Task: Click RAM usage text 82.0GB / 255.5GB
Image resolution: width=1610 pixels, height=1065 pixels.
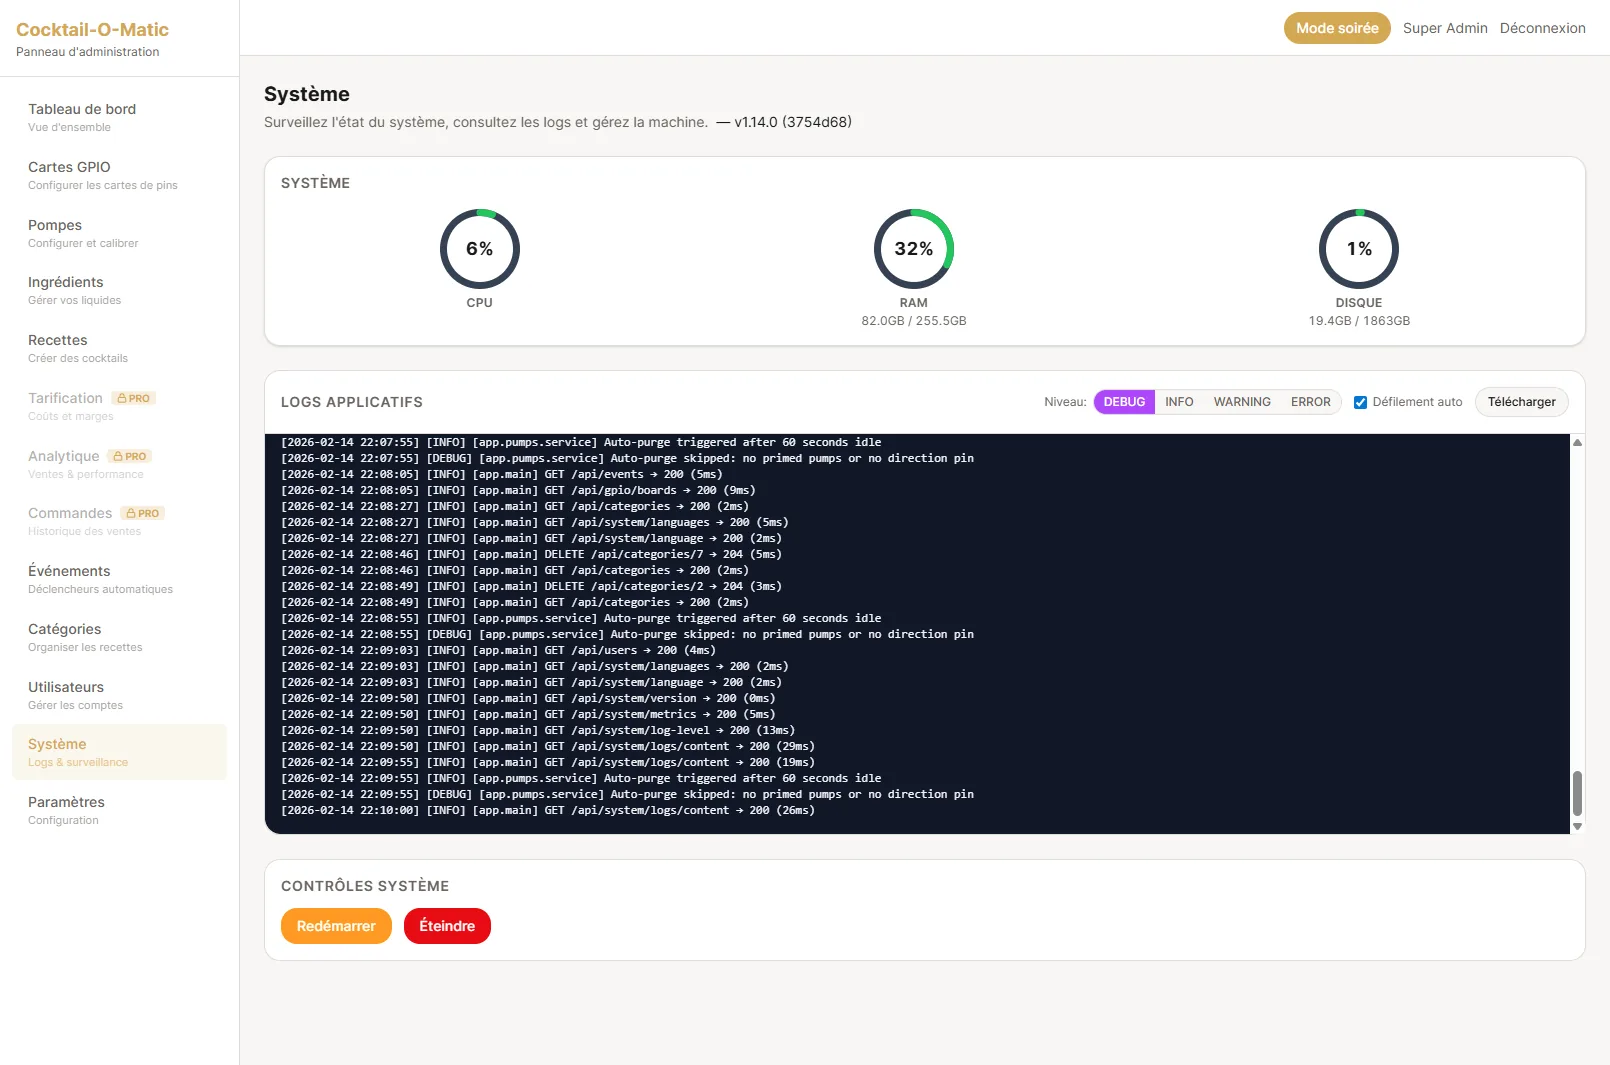Action: 914,321
